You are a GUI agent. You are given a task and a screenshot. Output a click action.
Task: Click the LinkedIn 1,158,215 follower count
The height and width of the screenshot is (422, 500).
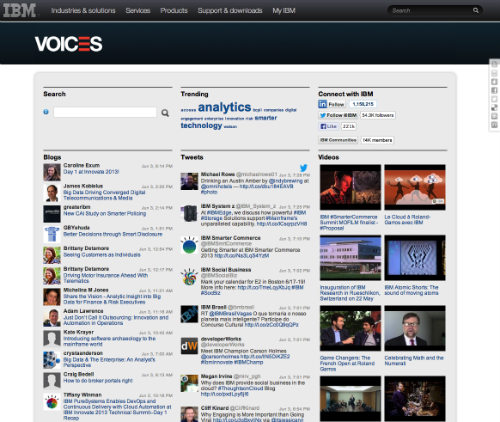point(363,104)
